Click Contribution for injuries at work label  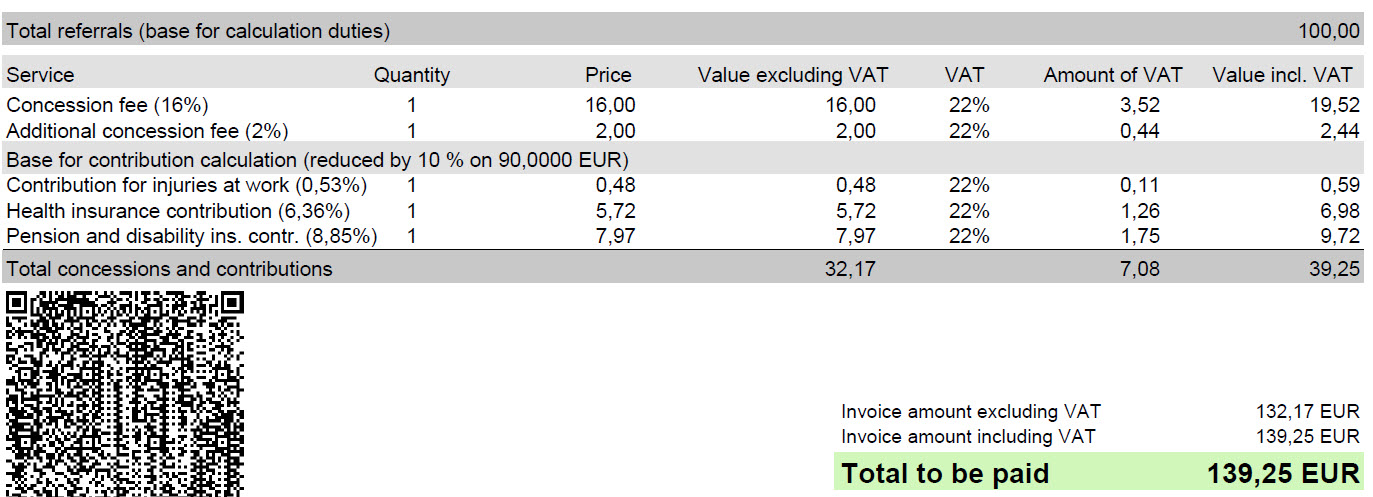[x=186, y=185]
